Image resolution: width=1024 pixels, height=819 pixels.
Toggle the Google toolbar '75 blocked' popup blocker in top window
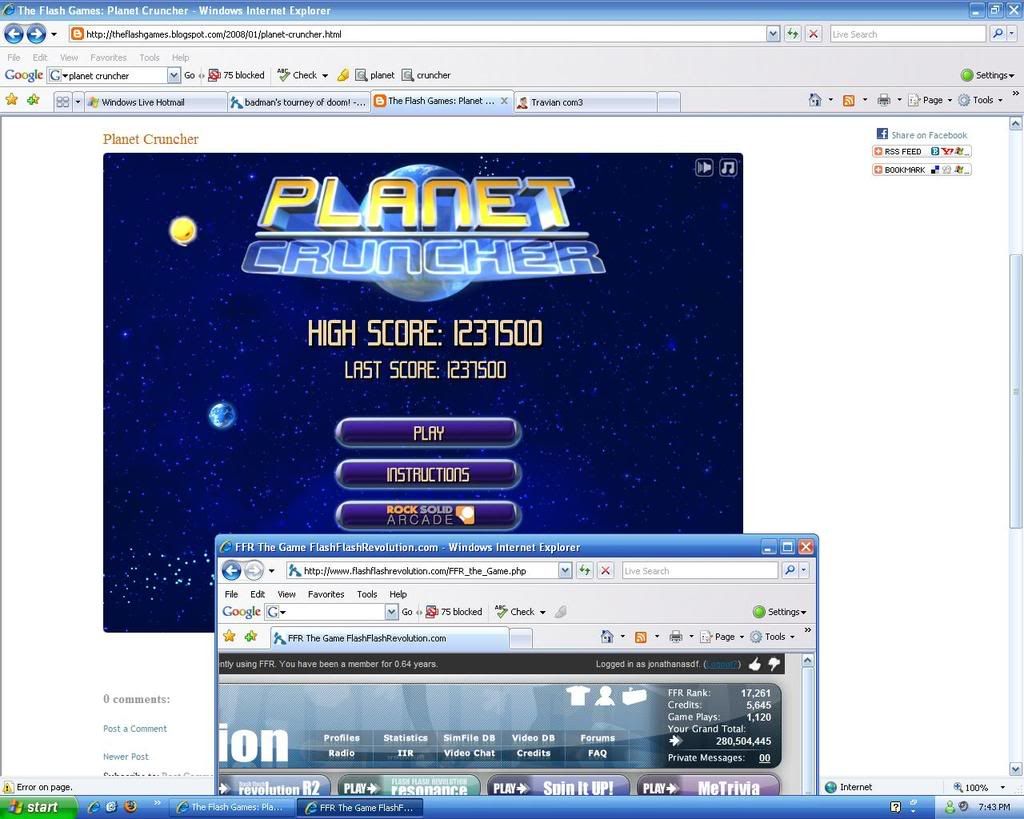click(236, 75)
